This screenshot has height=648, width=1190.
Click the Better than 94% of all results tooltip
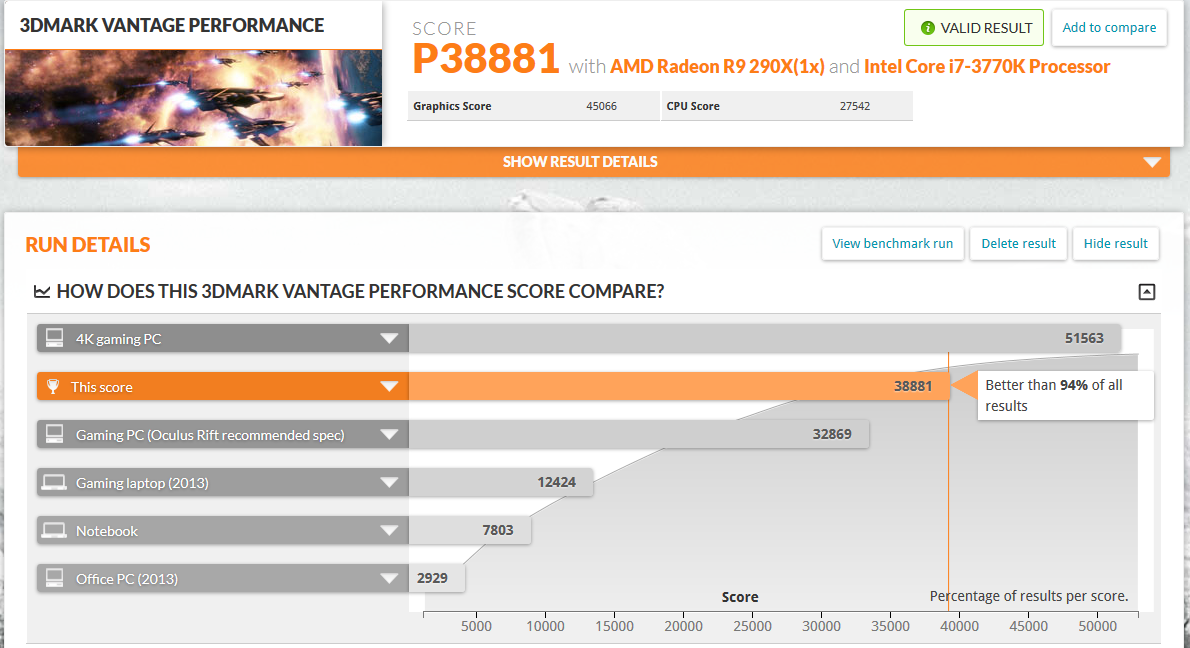pos(1065,395)
